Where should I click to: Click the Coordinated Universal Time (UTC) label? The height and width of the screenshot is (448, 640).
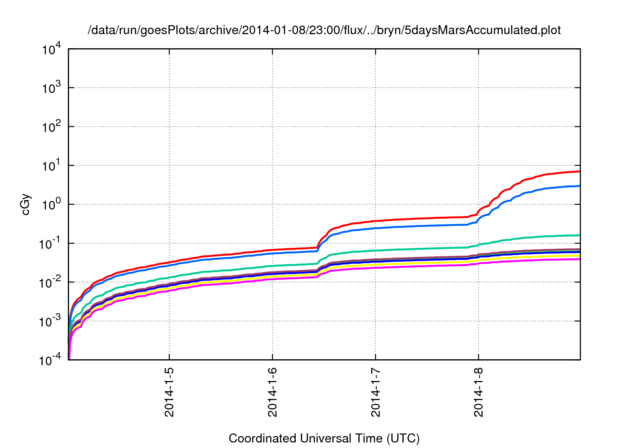[324, 438]
